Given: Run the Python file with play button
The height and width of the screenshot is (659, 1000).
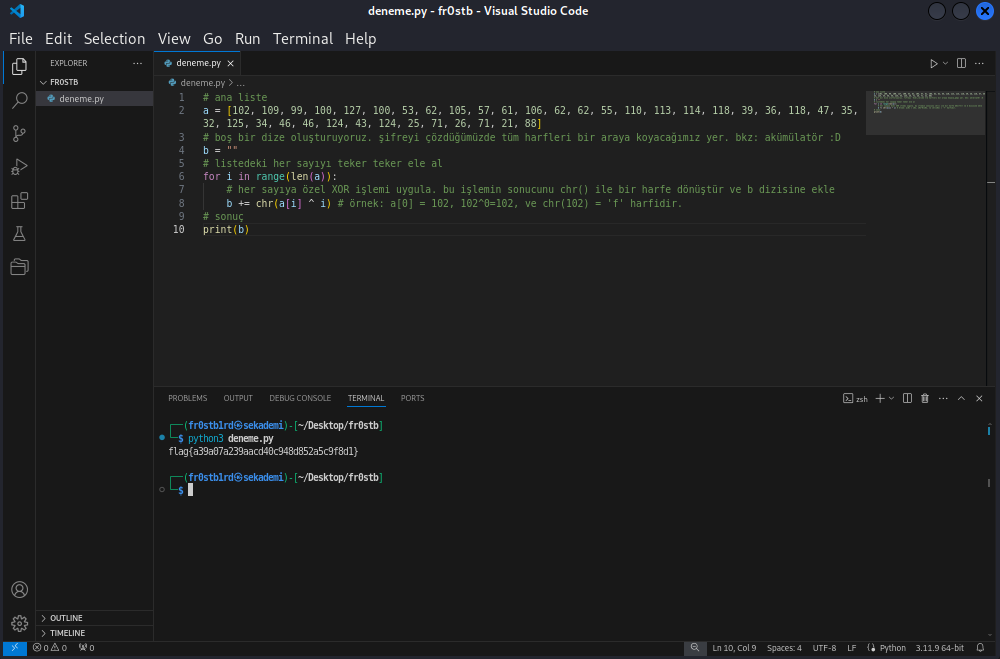Looking at the screenshot, I should pos(934,63).
